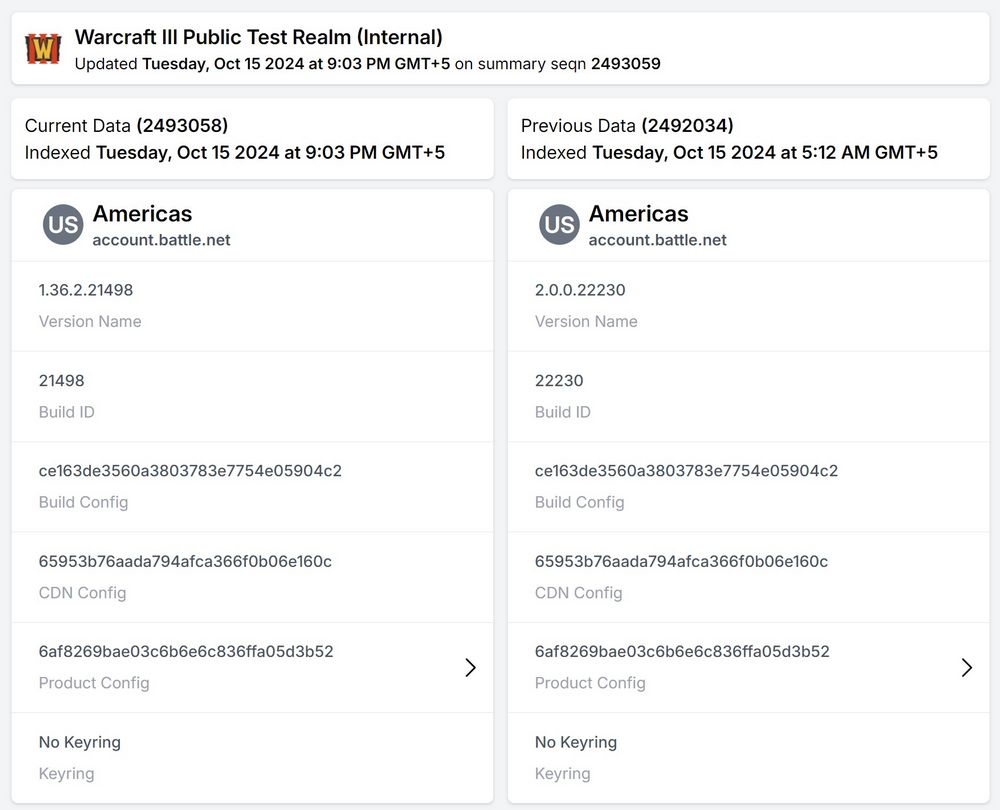Viewport: 1000px width, 810px height.
Task: Click CDN Config label in Current Data
Action: pos(82,593)
